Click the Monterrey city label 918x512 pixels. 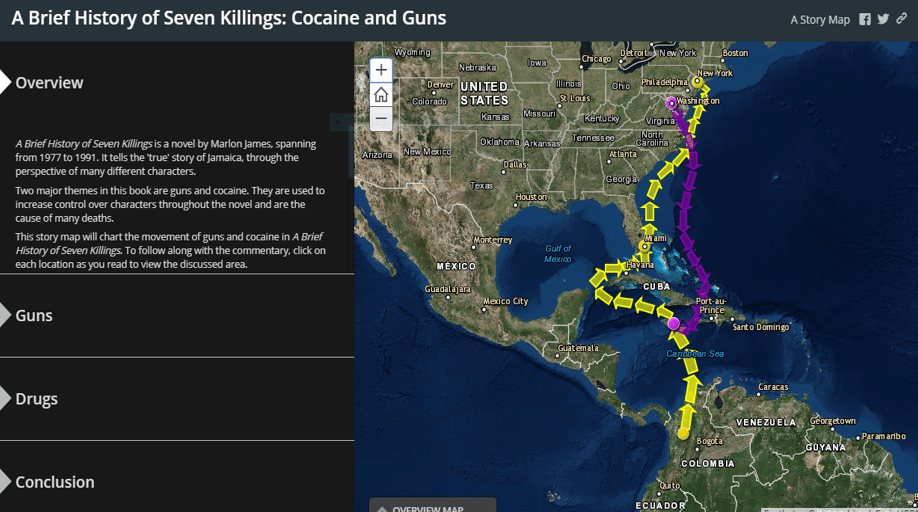click(493, 240)
